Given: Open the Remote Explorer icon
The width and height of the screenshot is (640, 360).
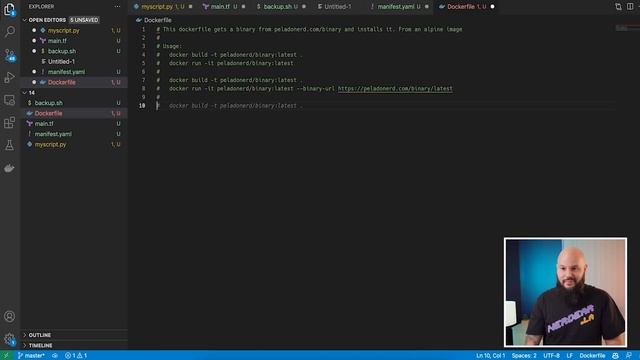Looking at the screenshot, I should 9,100.
